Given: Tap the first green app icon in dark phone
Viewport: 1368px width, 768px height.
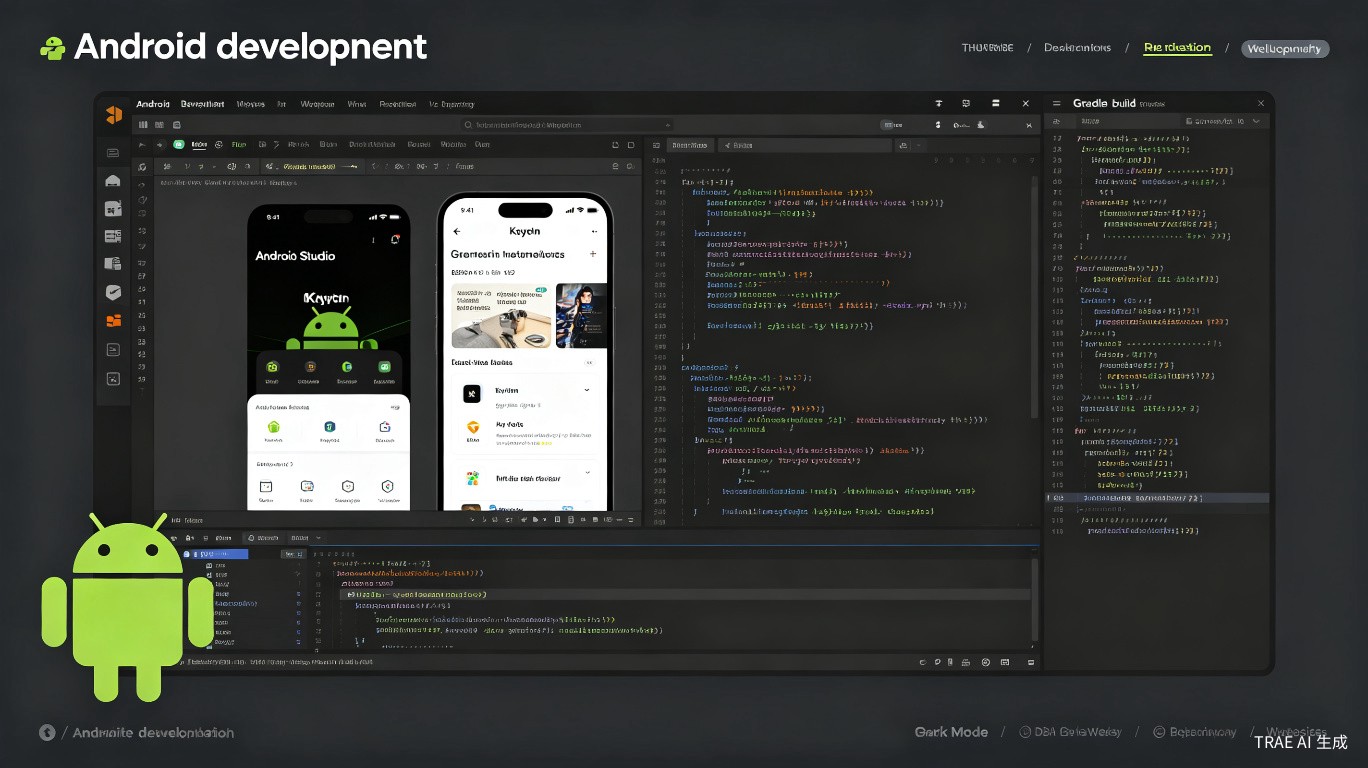Looking at the screenshot, I should (272, 368).
